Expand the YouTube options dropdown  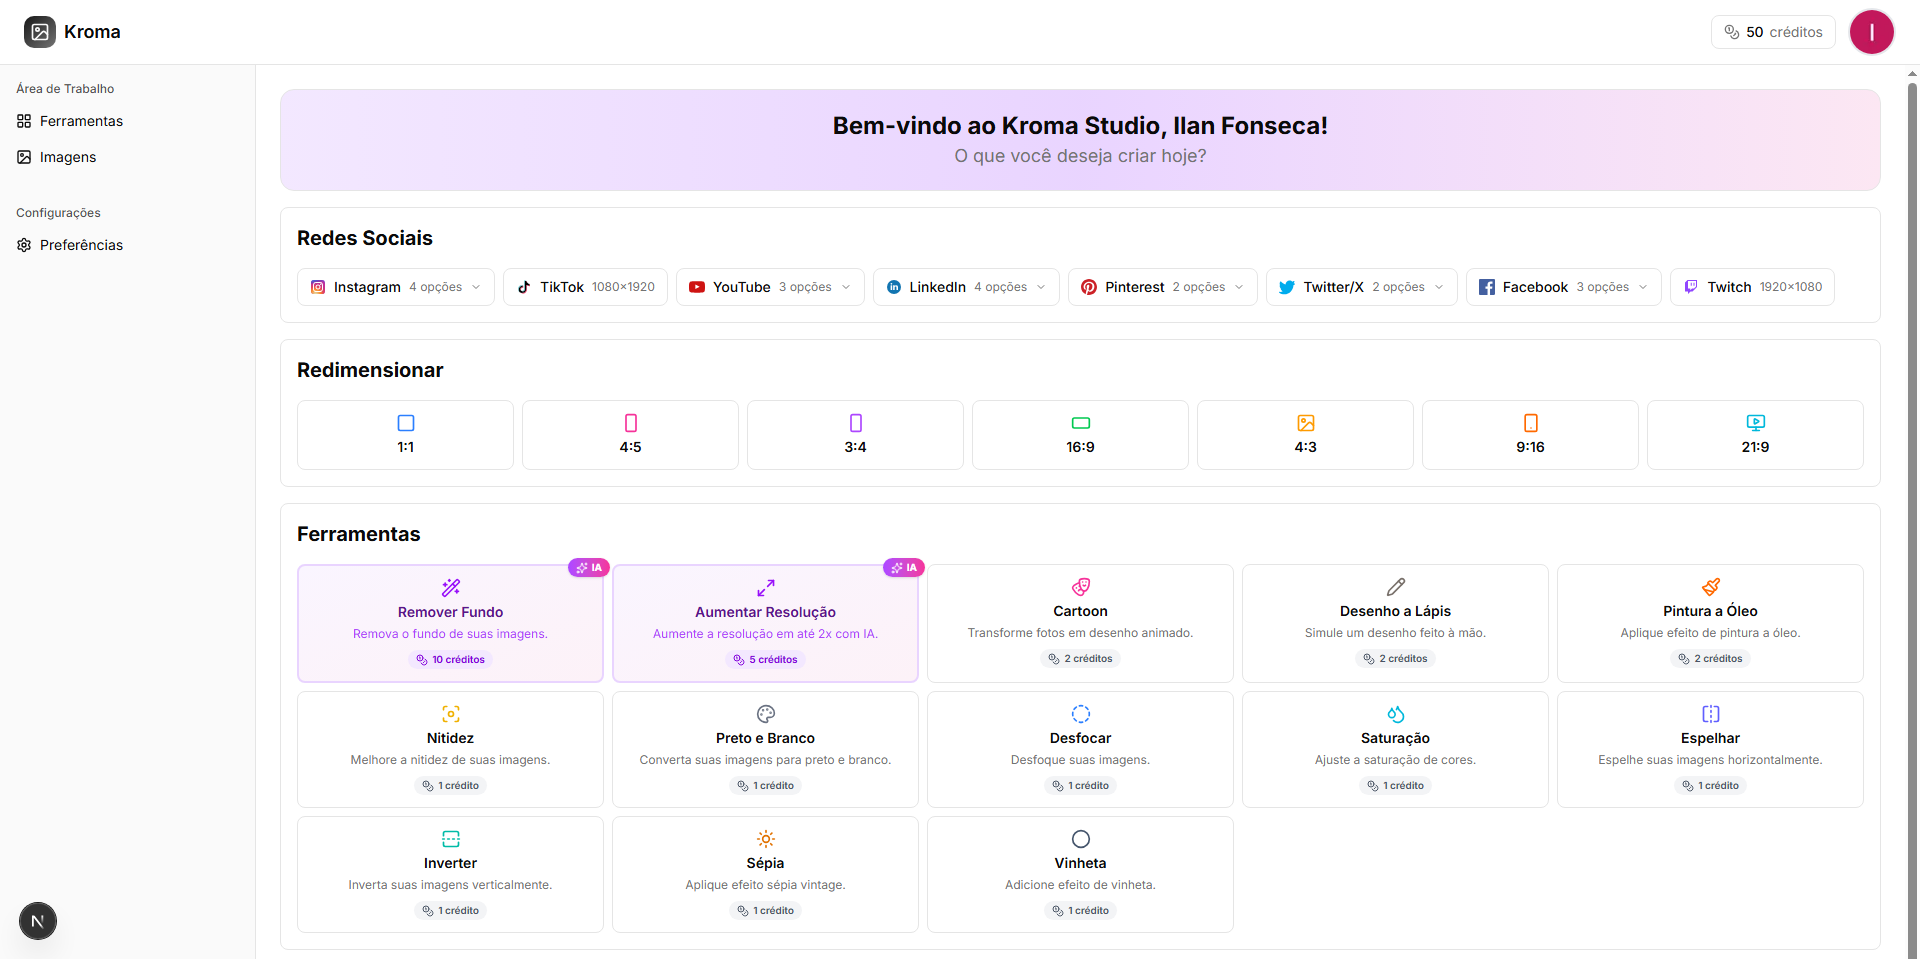click(770, 287)
